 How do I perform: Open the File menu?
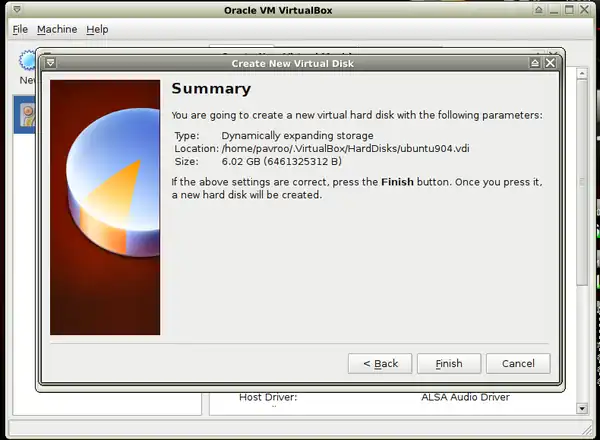click(21, 29)
